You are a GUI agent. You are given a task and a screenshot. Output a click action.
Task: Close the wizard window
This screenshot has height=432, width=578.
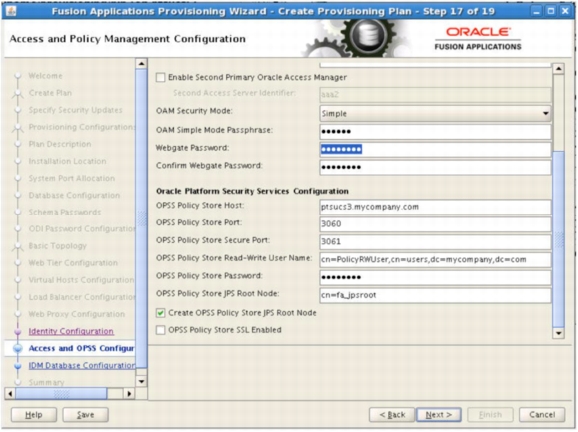(x=565, y=11)
